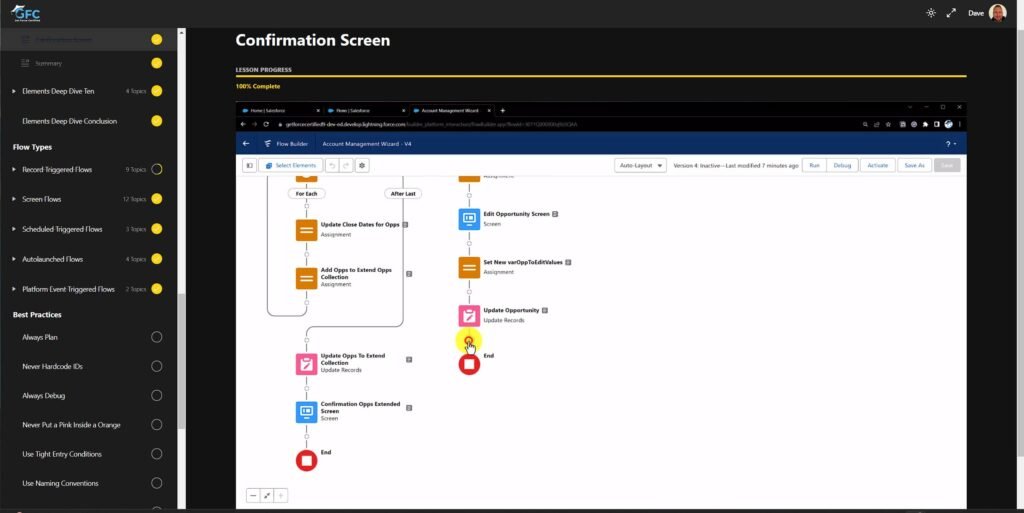Click Flow Builder back arrow
1024x513 pixels.
coord(246,144)
